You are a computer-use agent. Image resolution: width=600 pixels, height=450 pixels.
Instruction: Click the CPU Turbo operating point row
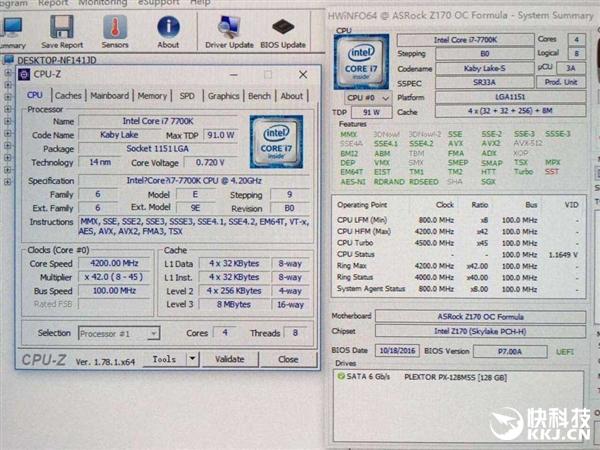tap(458, 243)
